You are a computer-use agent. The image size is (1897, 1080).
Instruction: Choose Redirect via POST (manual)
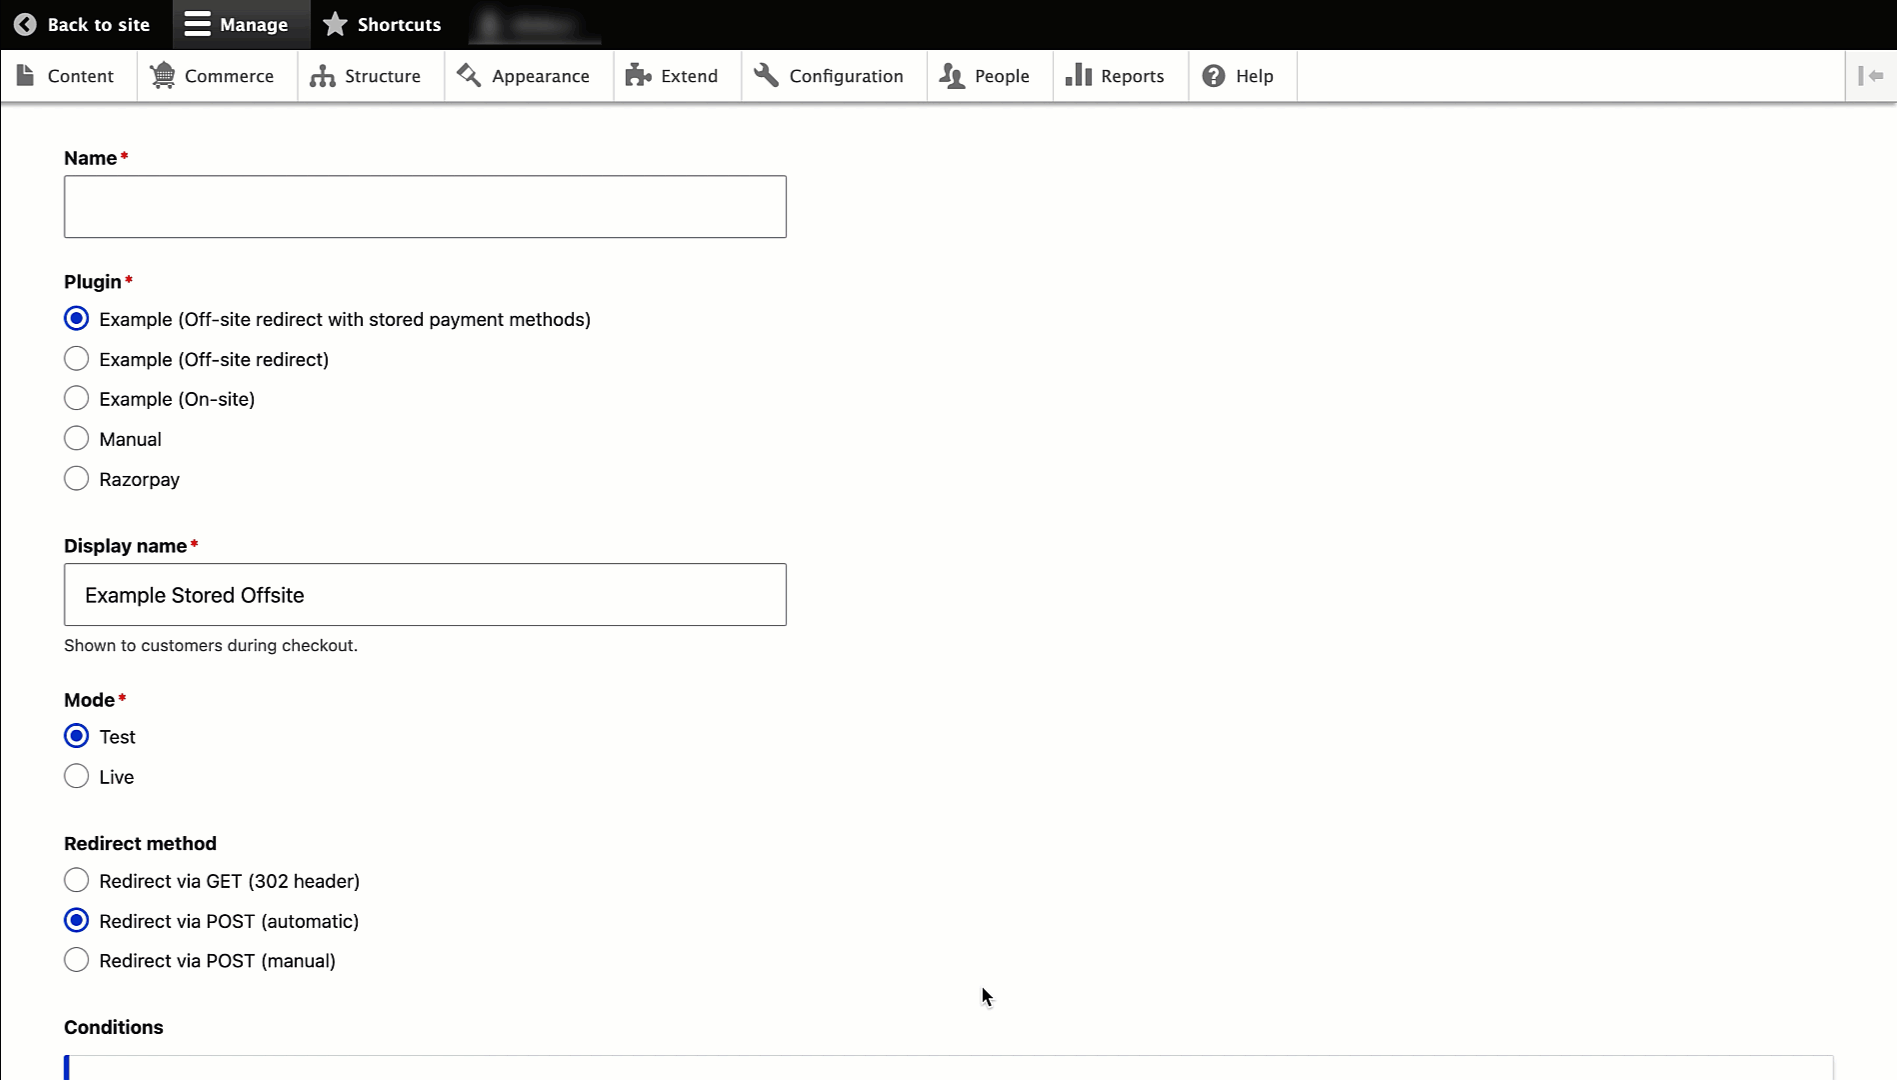click(76, 960)
